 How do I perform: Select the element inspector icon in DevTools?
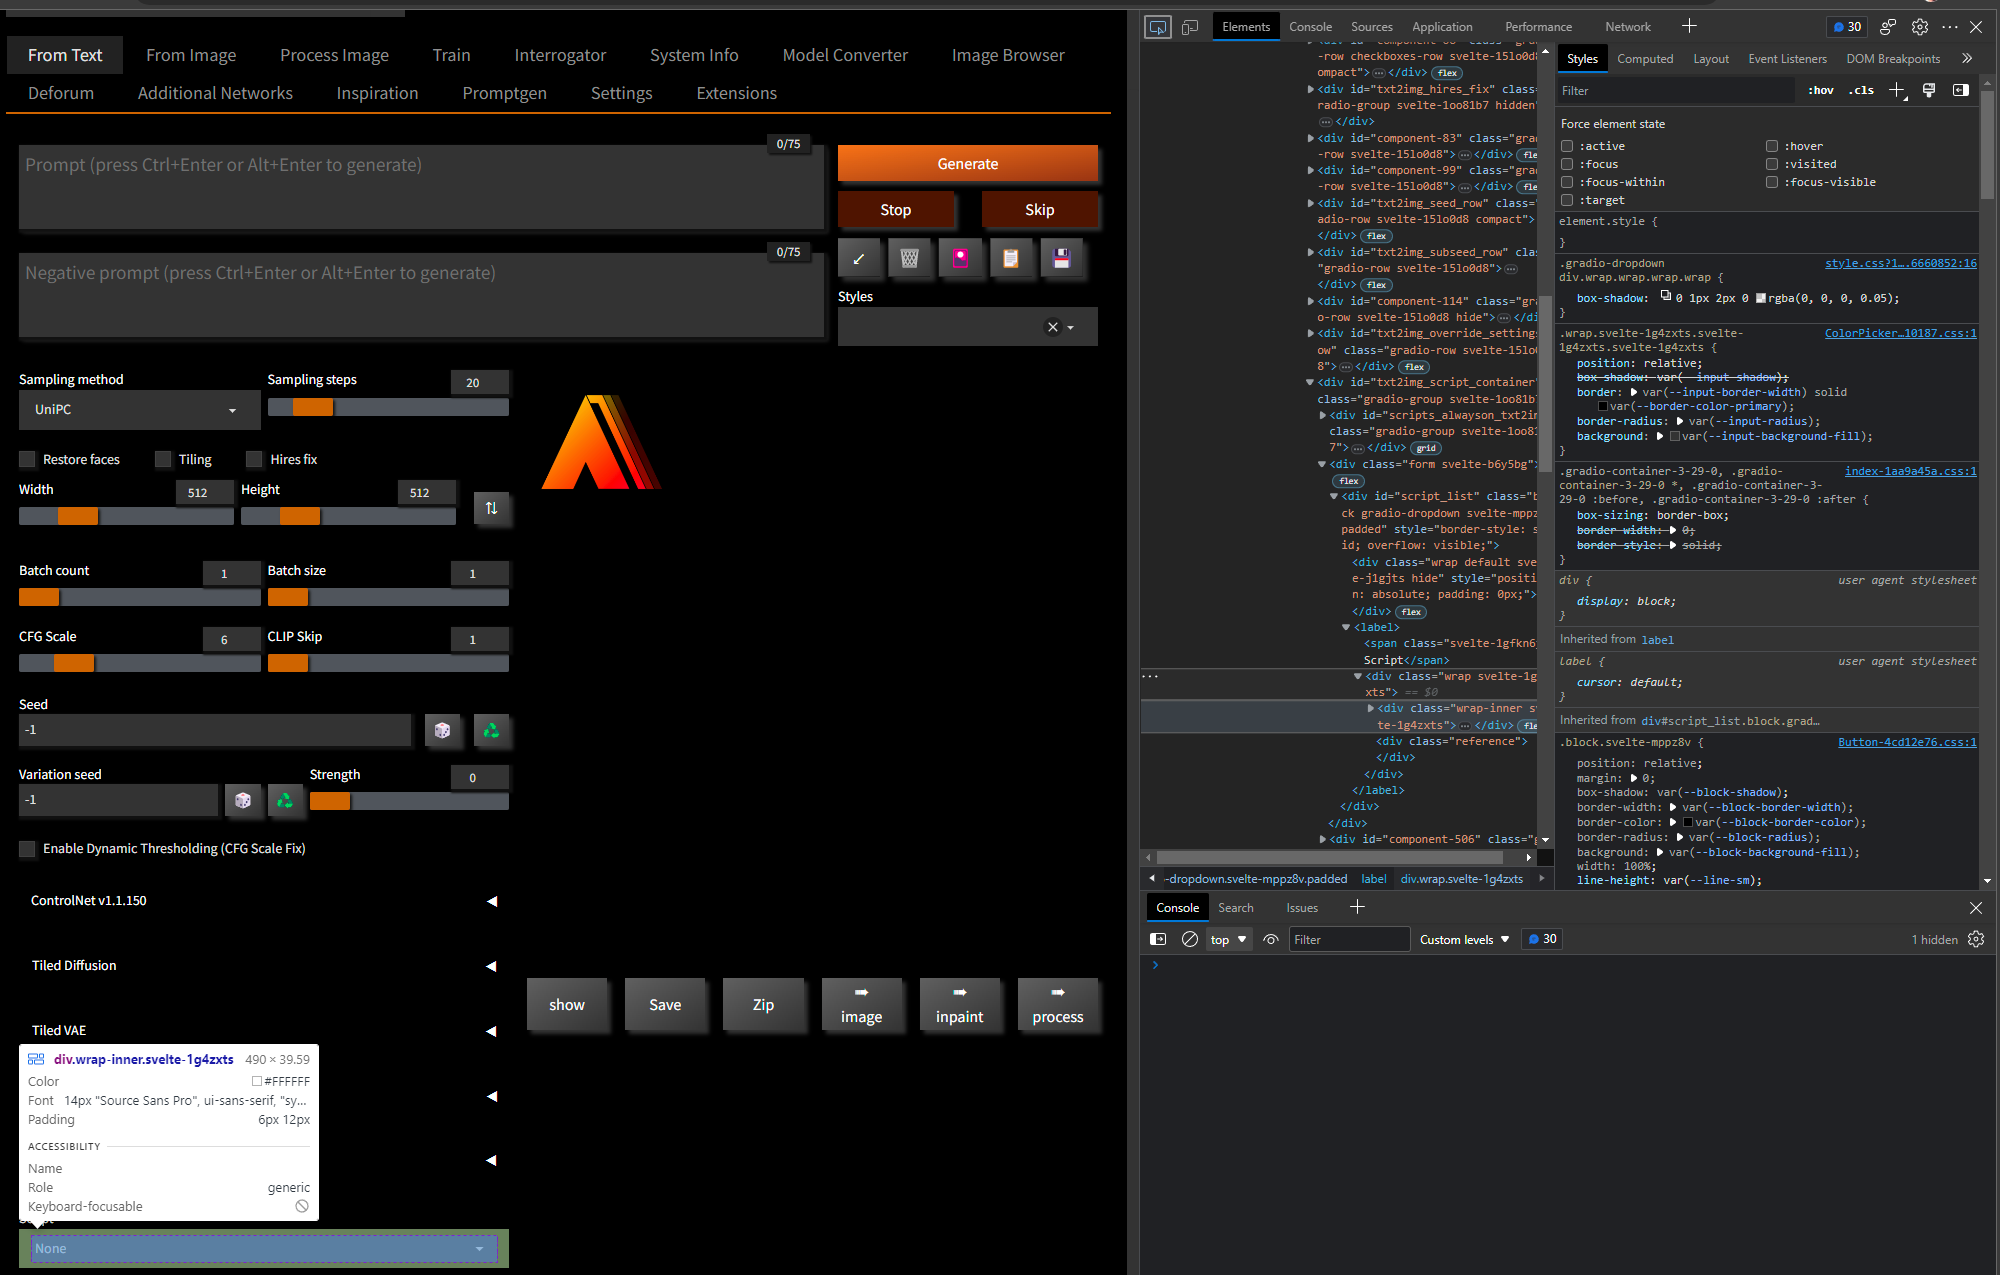click(x=1157, y=26)
